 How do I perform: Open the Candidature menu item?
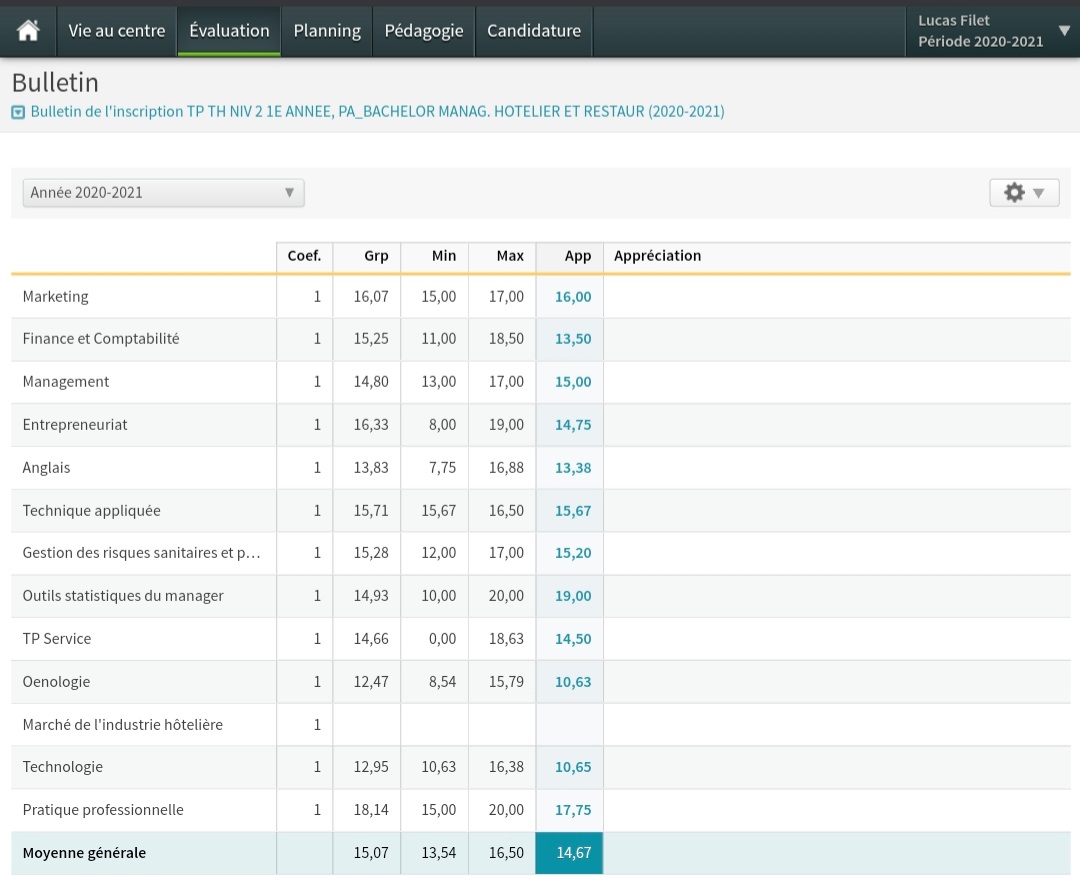pyautogui.click(x=534, y=31)
